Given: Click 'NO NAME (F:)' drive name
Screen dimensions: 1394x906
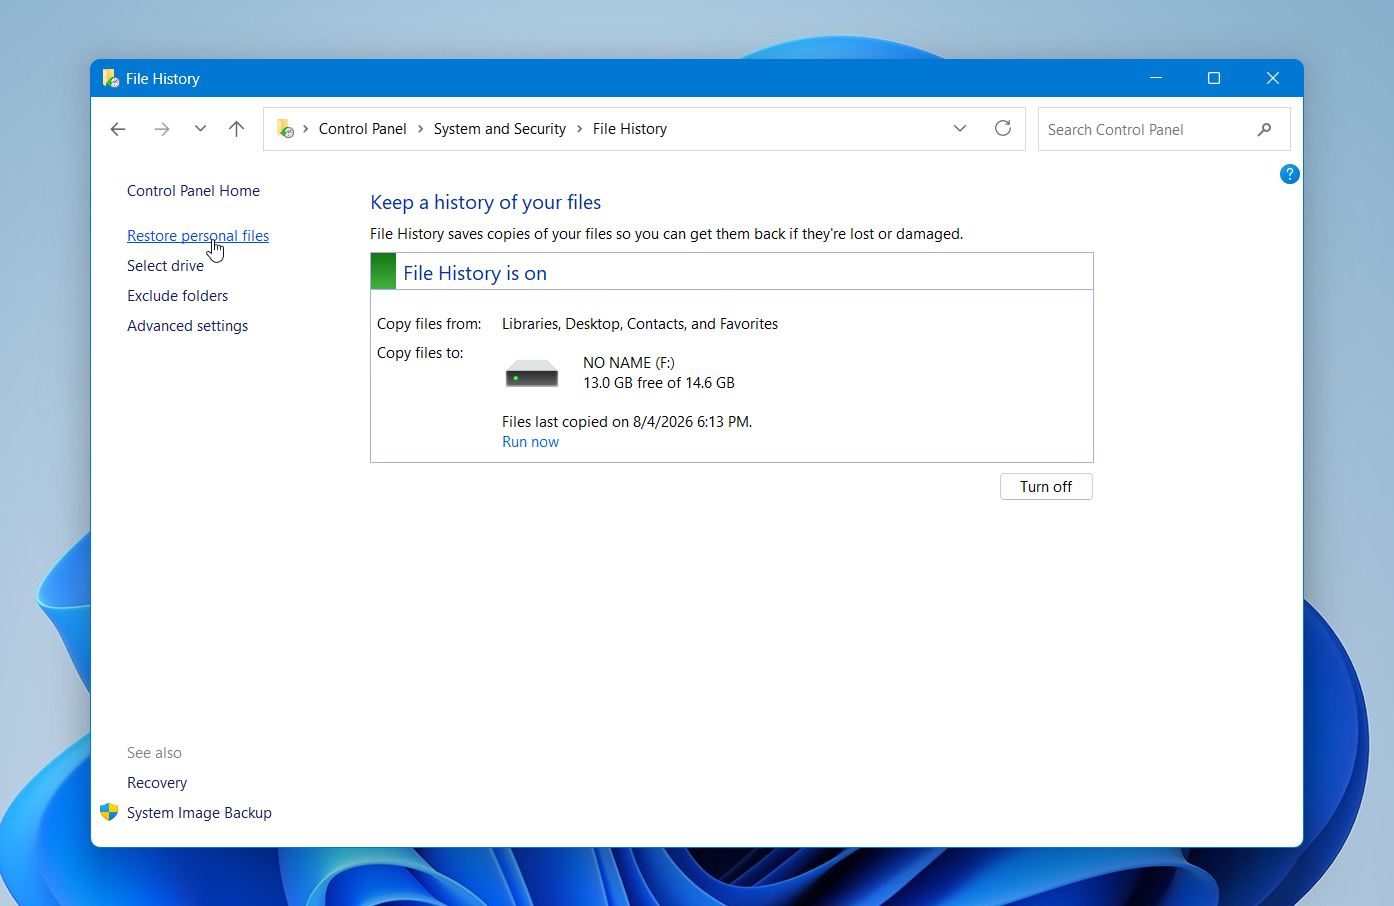Looking at the screenshot, I should pyautogui.click(x=629, y=363).
